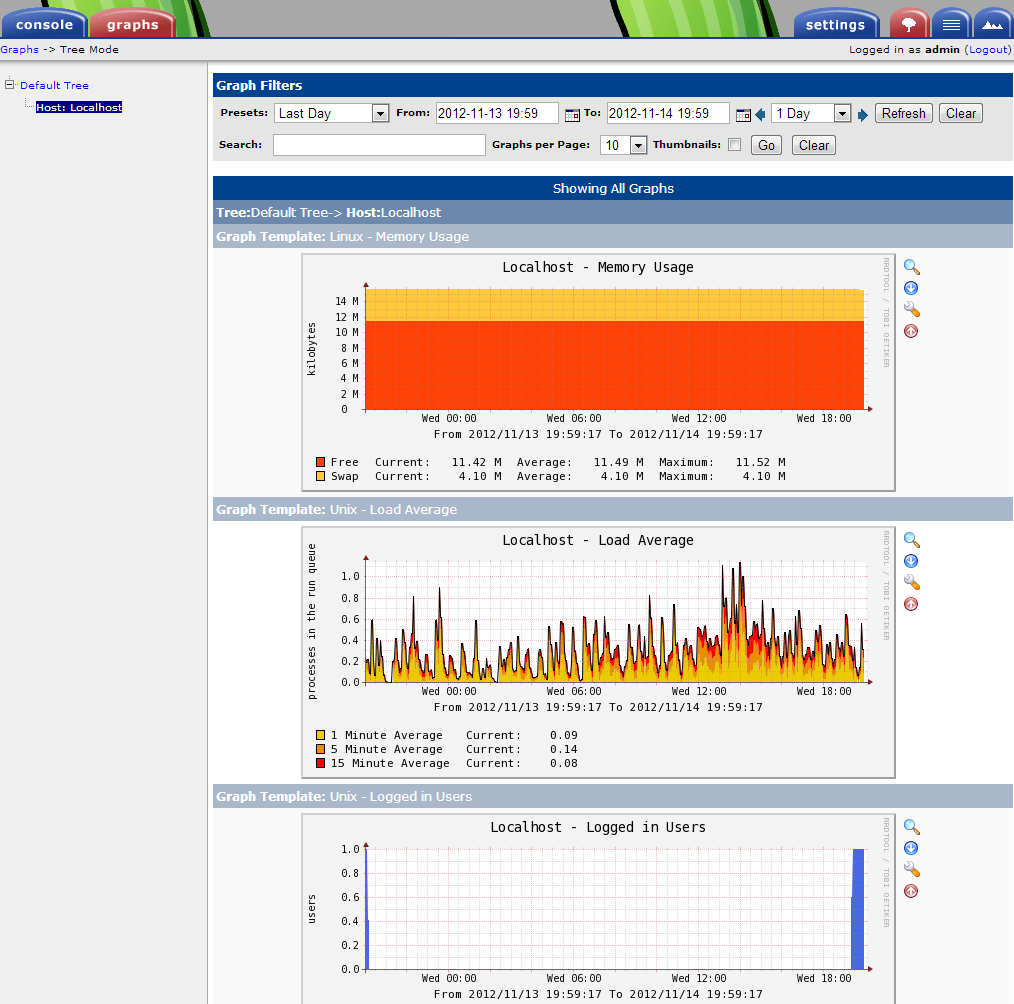Click the Logout link
The height and width of the screenshot is (1004, 1014).
point(988,49)
